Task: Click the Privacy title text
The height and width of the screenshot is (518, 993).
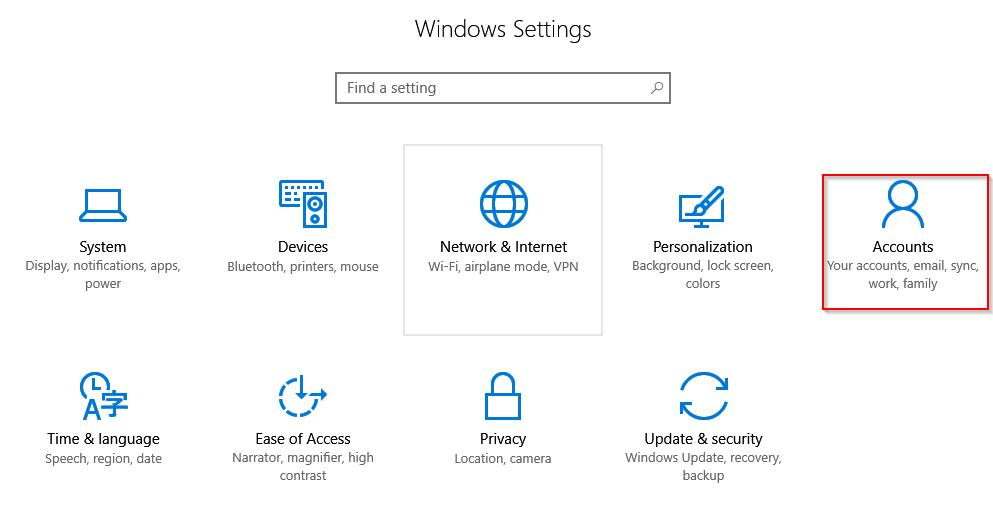Action: (x=503, y=439)
